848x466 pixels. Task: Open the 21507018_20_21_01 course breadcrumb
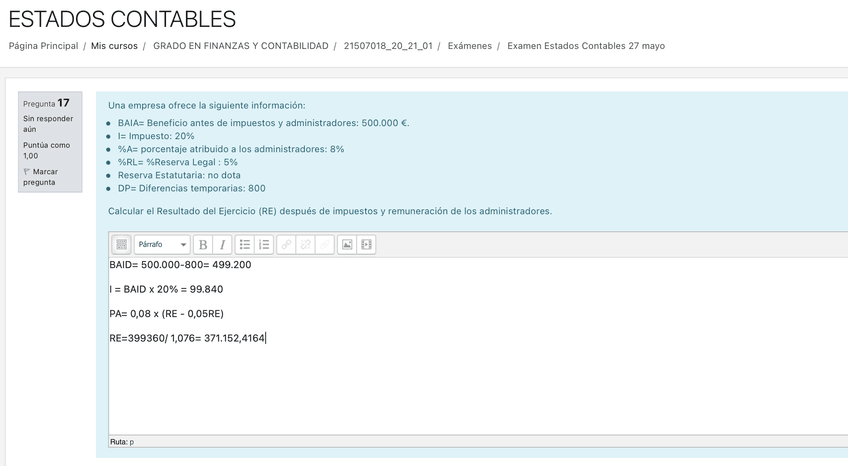coord(388,46)
